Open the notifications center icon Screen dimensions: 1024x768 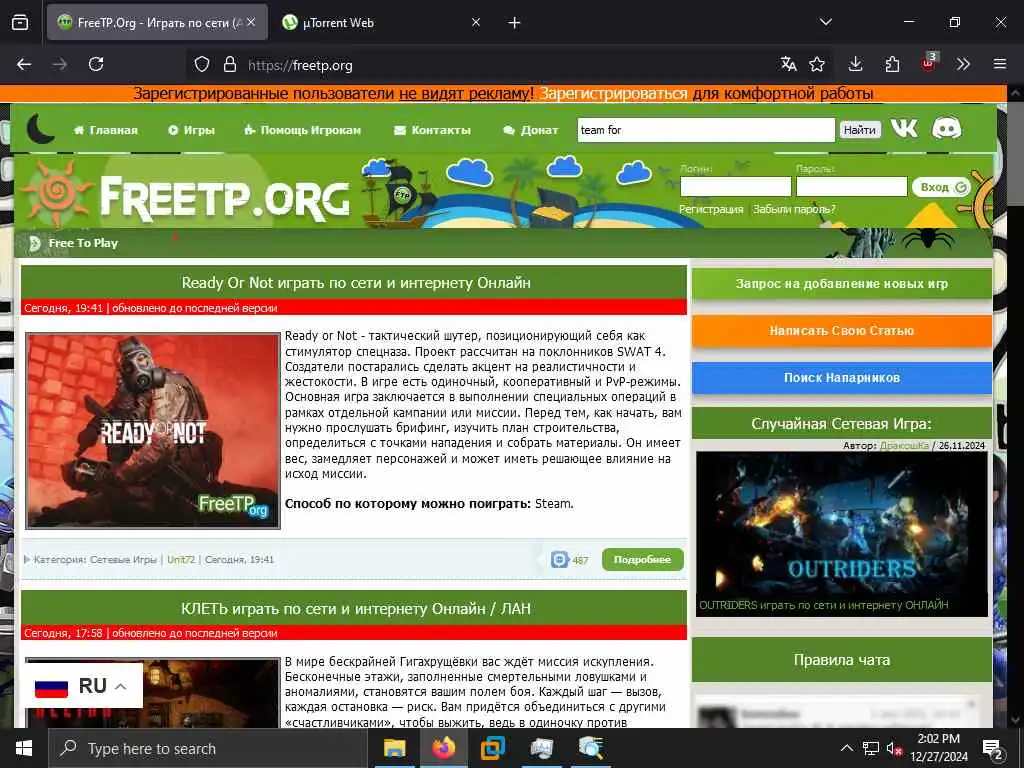pos(993,749)
